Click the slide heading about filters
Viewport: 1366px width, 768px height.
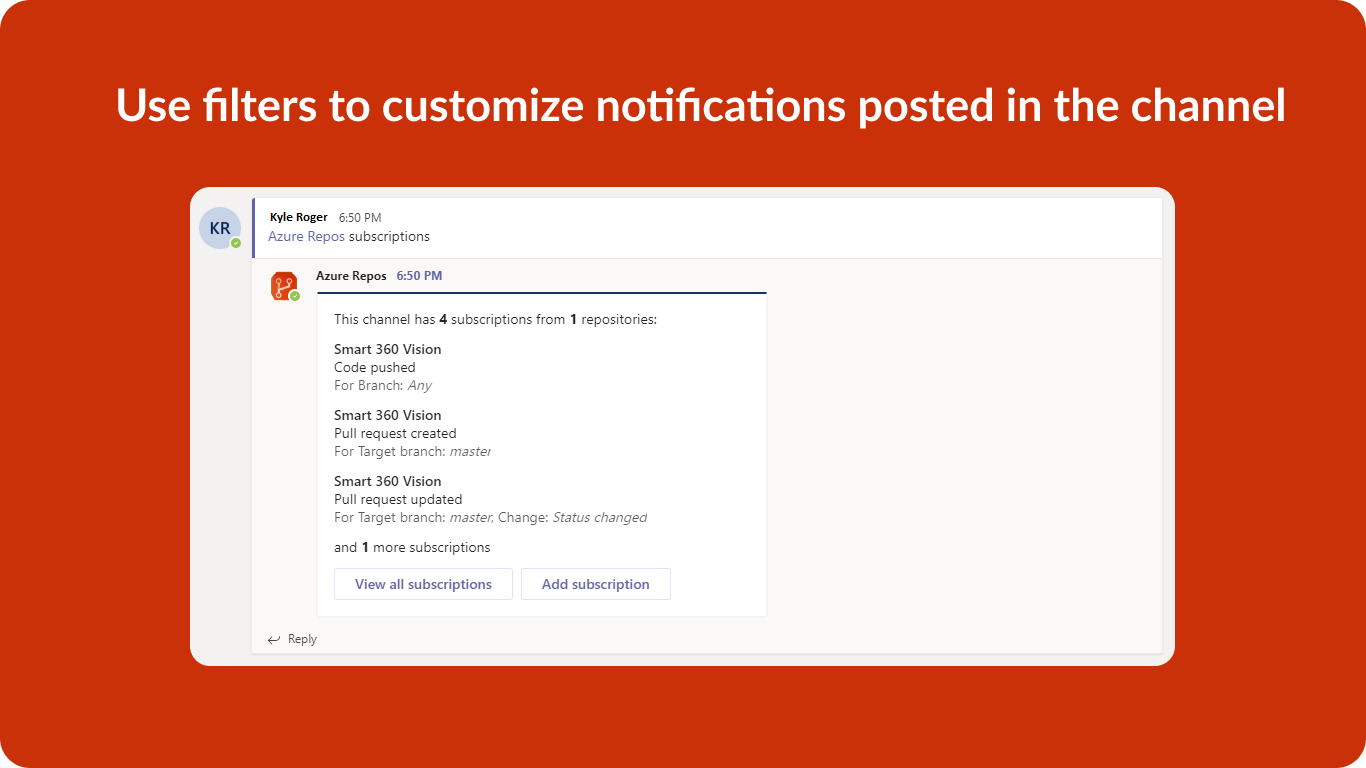700,105
